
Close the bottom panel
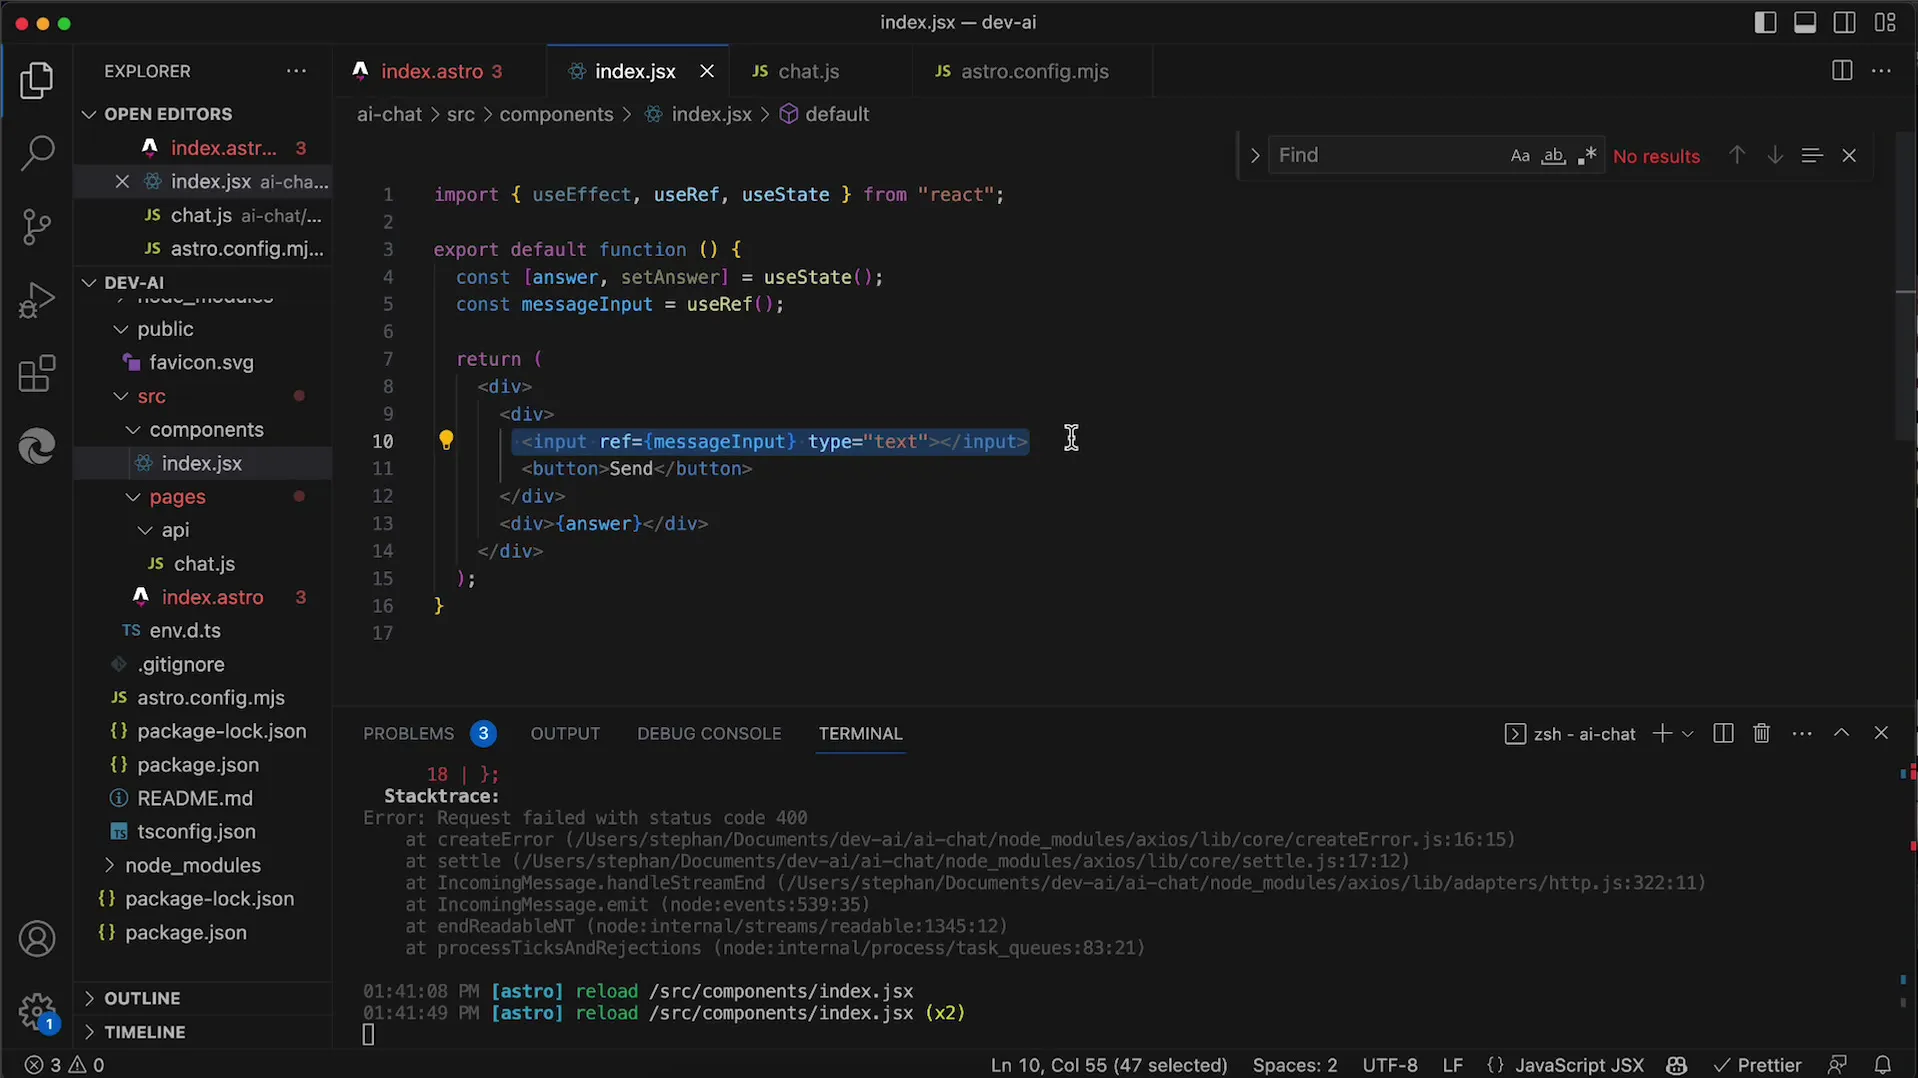(x=1881, y=734)
